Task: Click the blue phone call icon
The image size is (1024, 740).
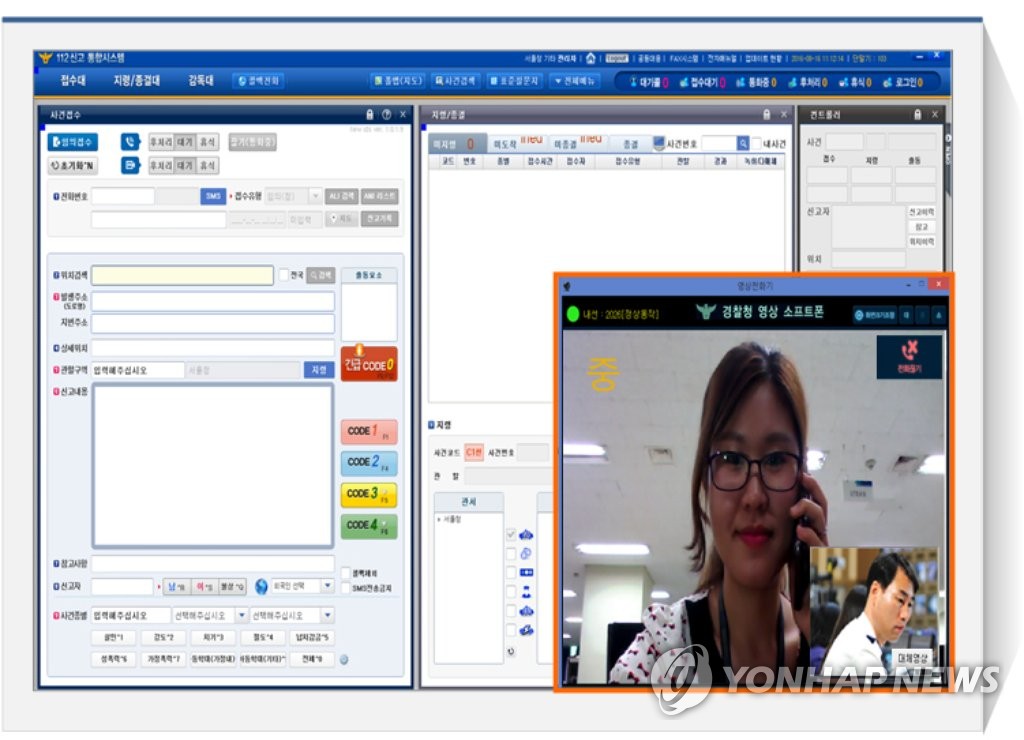Action: click(129, 142)
